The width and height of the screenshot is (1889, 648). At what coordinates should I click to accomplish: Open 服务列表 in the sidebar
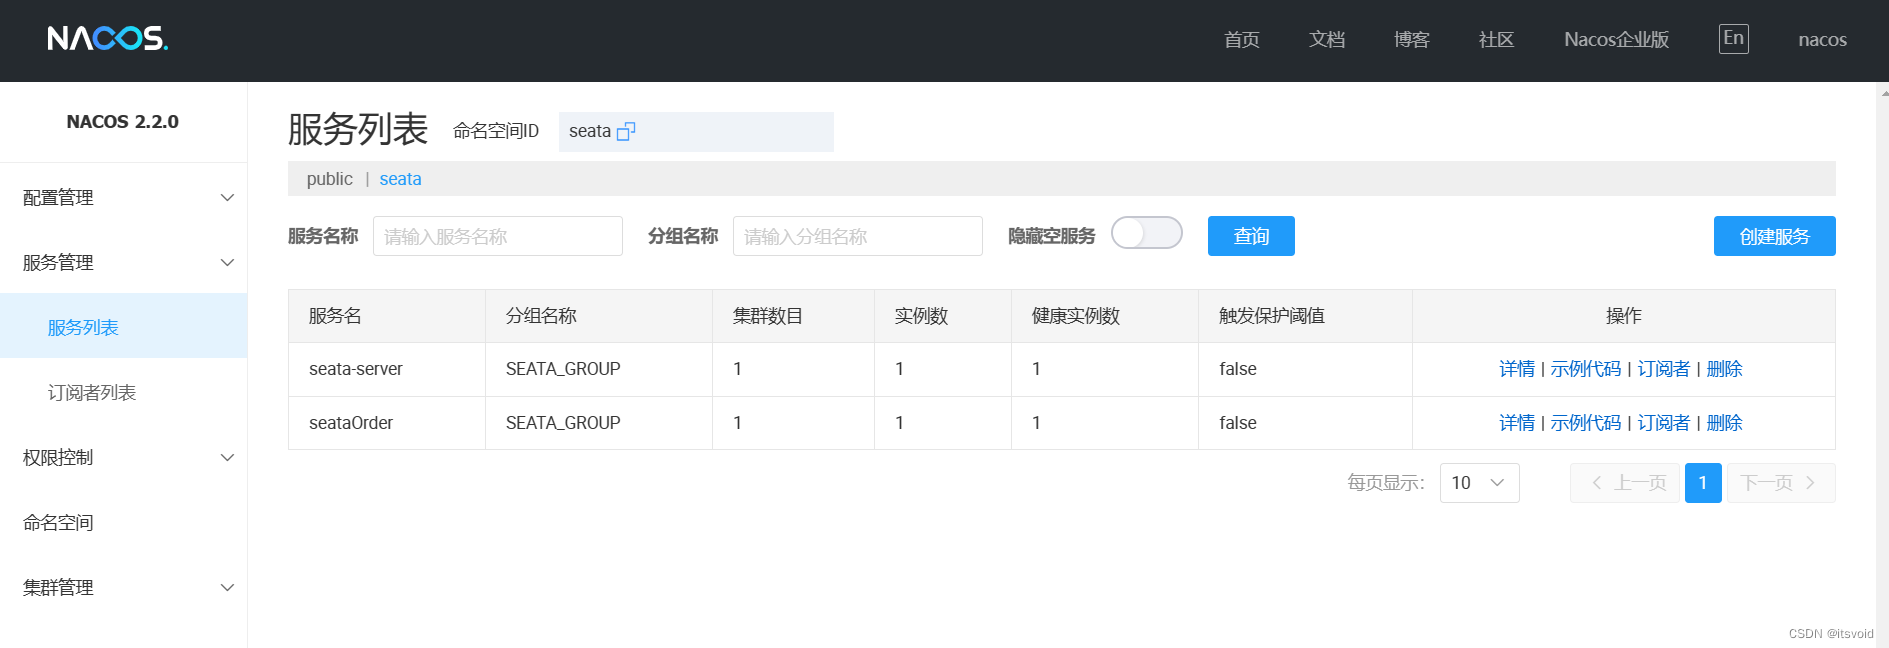tap(83, 327)
